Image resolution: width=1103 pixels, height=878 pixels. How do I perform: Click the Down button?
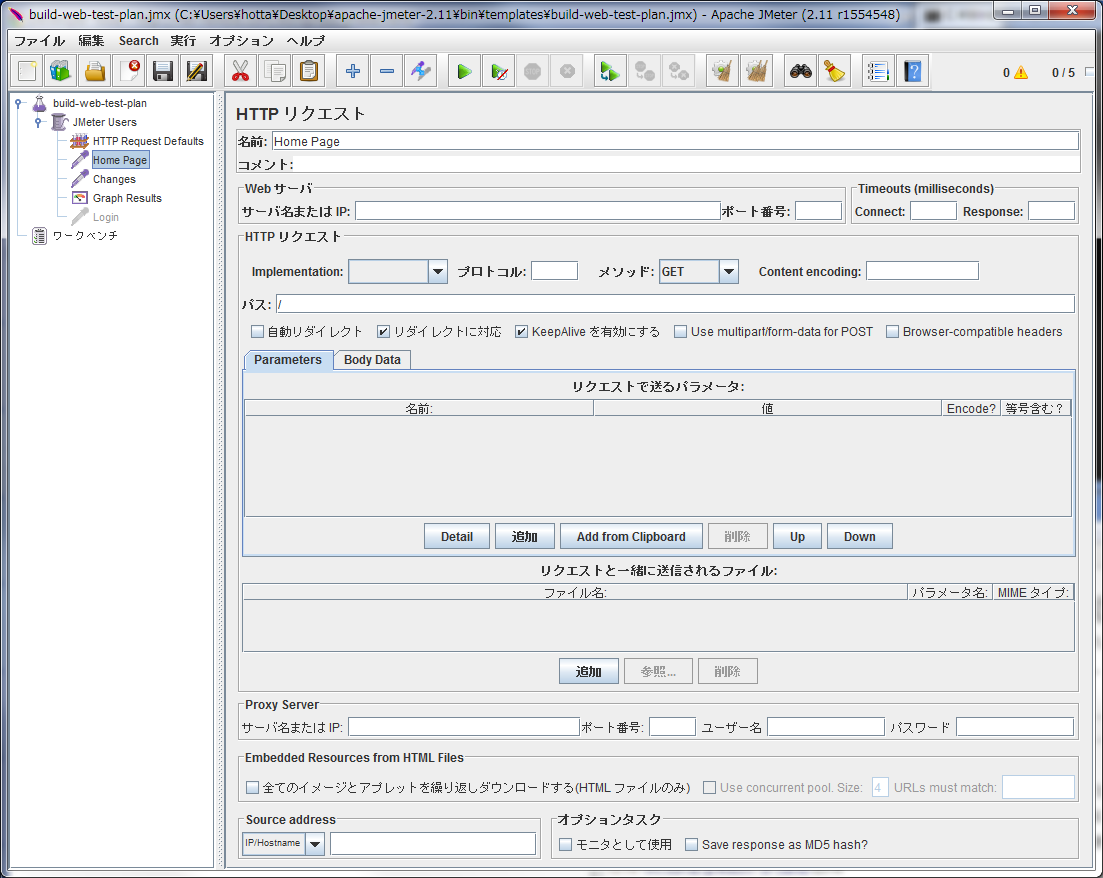tap(860, 536)
